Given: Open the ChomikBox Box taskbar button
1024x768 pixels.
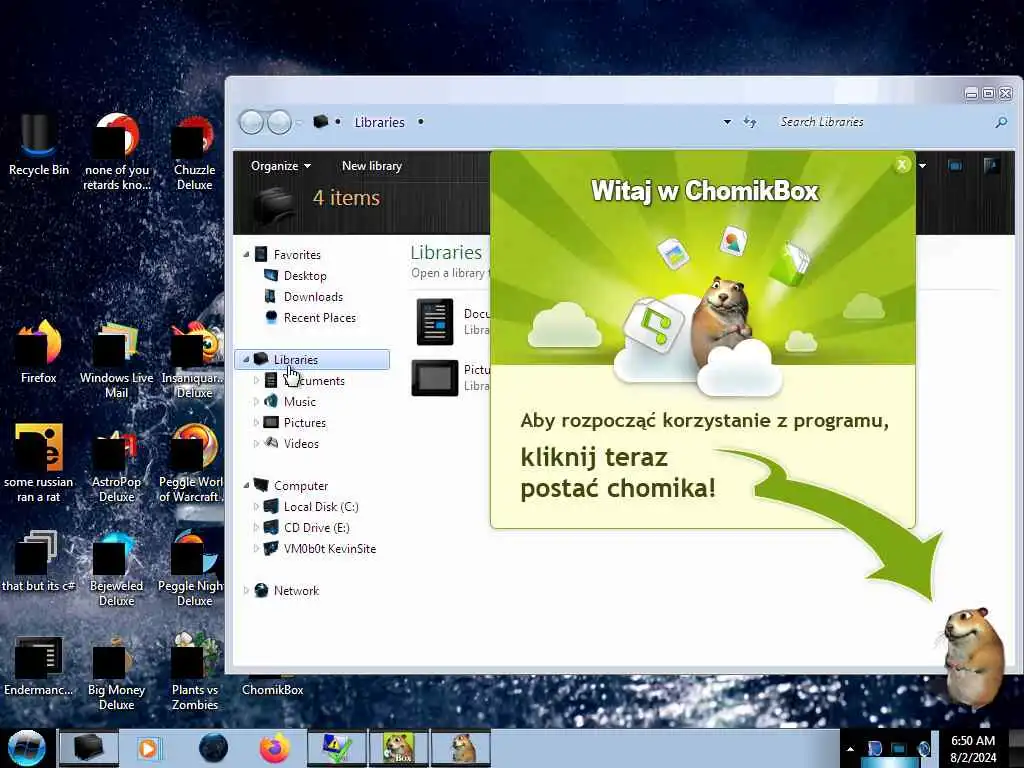Looking at the screenshot, I should (398, 748).
